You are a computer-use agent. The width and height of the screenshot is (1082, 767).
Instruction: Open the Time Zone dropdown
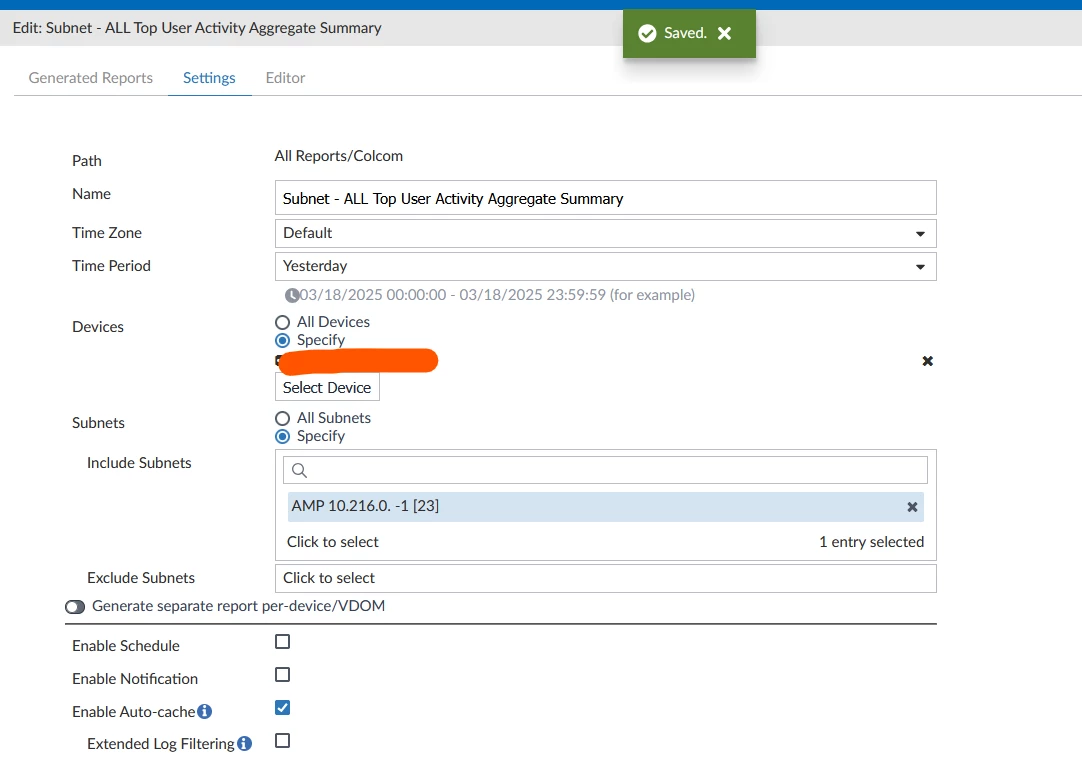(605, 233)
